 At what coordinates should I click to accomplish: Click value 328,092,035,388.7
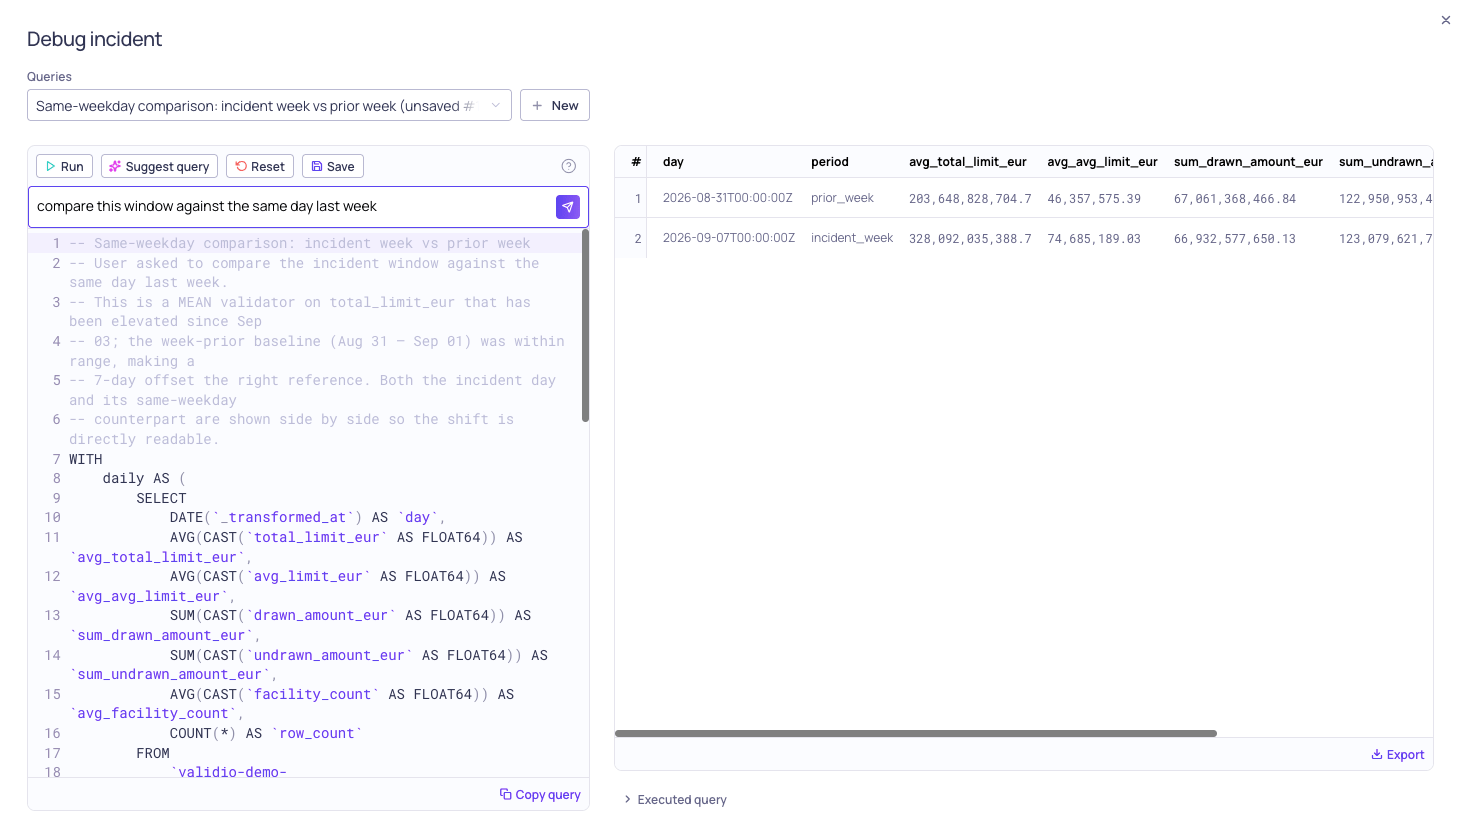coord(970,239)
